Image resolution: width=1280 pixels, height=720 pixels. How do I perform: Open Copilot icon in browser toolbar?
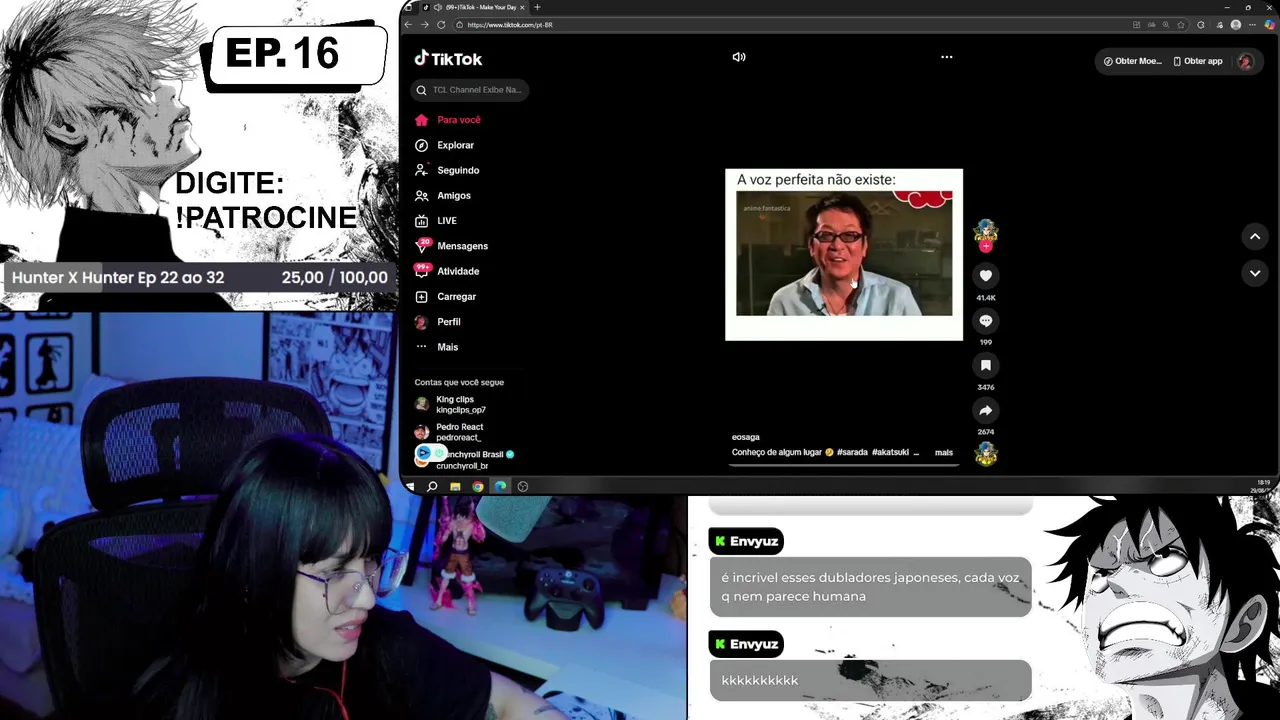click(1270, 25)
